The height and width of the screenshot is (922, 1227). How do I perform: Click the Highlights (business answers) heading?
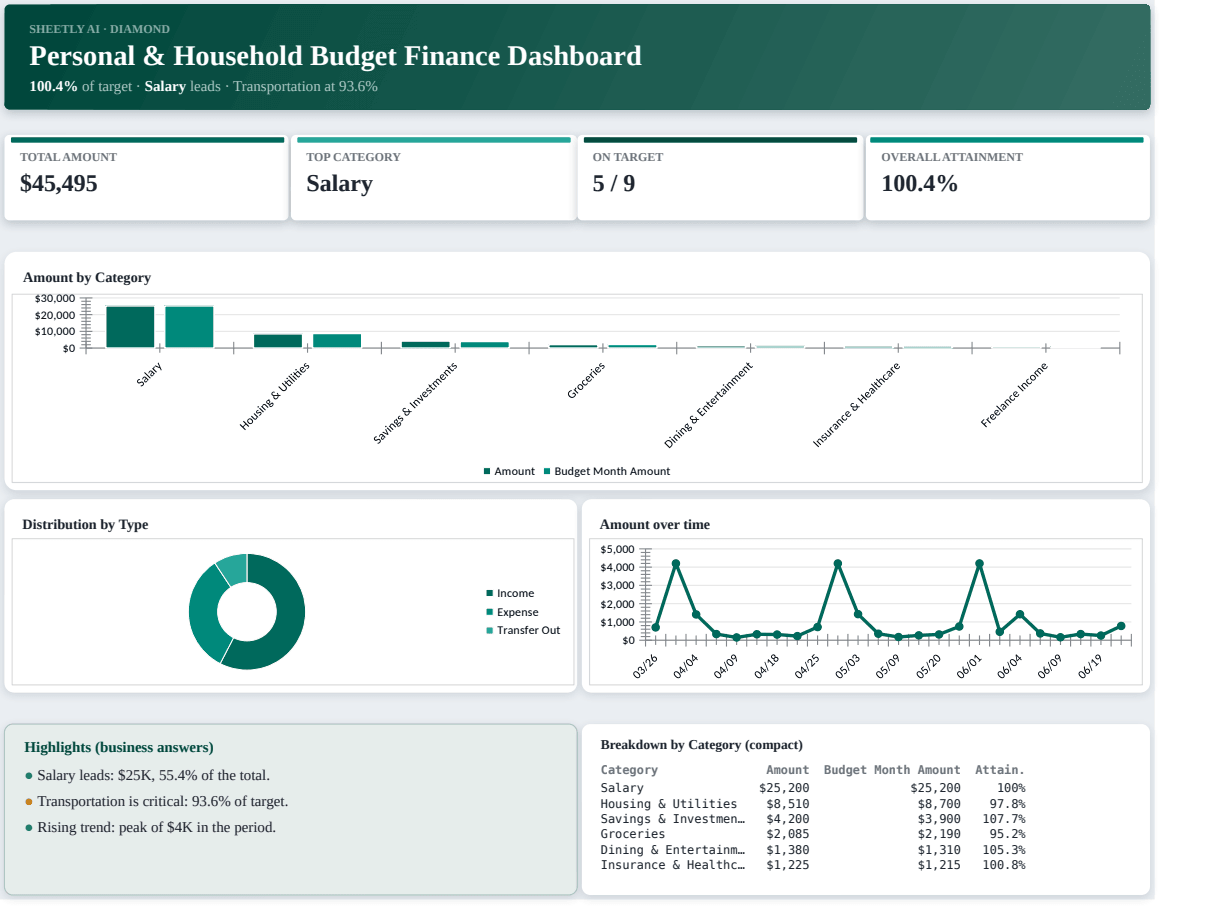coord(119,747)
